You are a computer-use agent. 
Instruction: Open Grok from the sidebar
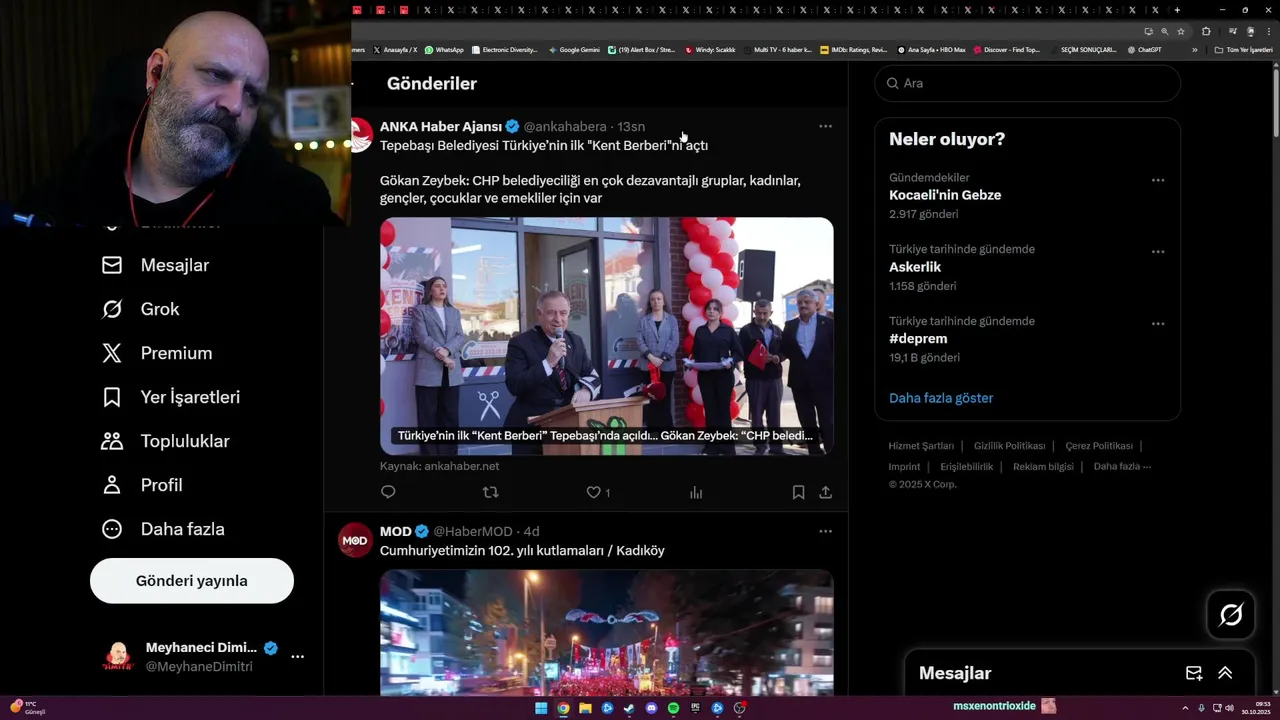point(140,309)
